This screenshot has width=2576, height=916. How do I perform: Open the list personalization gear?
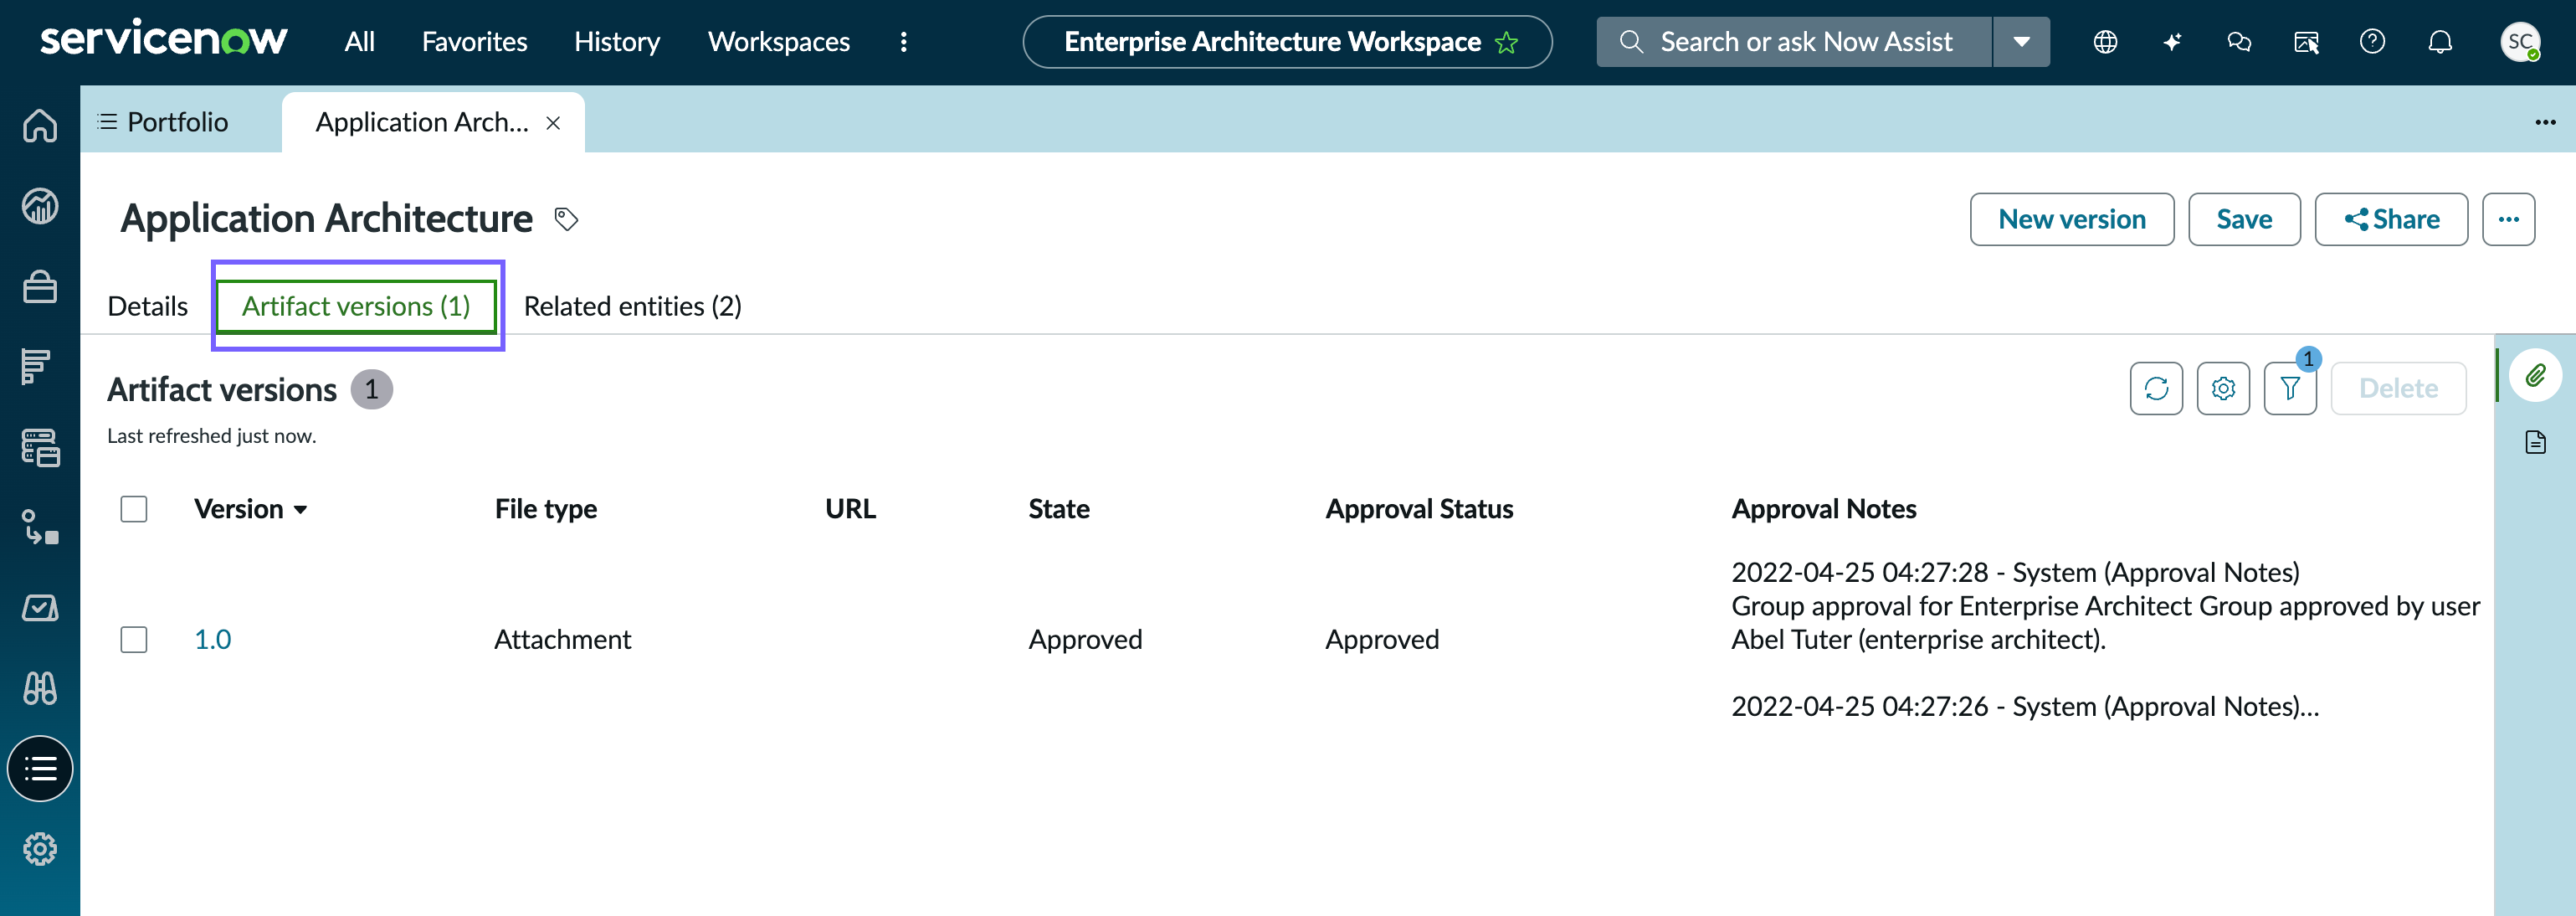click(2223, 388)
